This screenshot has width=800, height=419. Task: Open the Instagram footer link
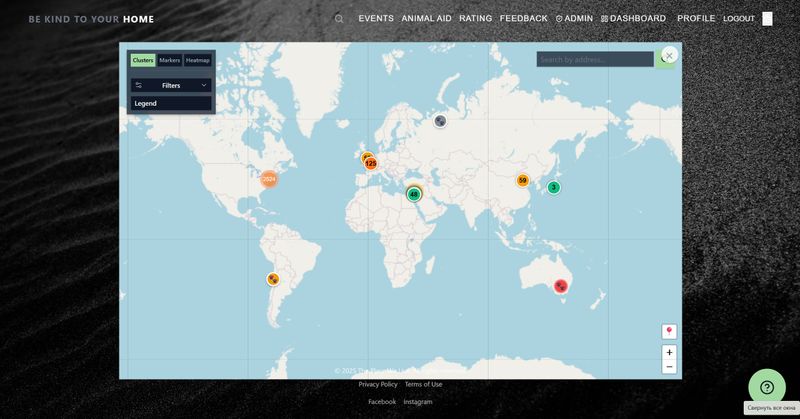tap(418, 402)
